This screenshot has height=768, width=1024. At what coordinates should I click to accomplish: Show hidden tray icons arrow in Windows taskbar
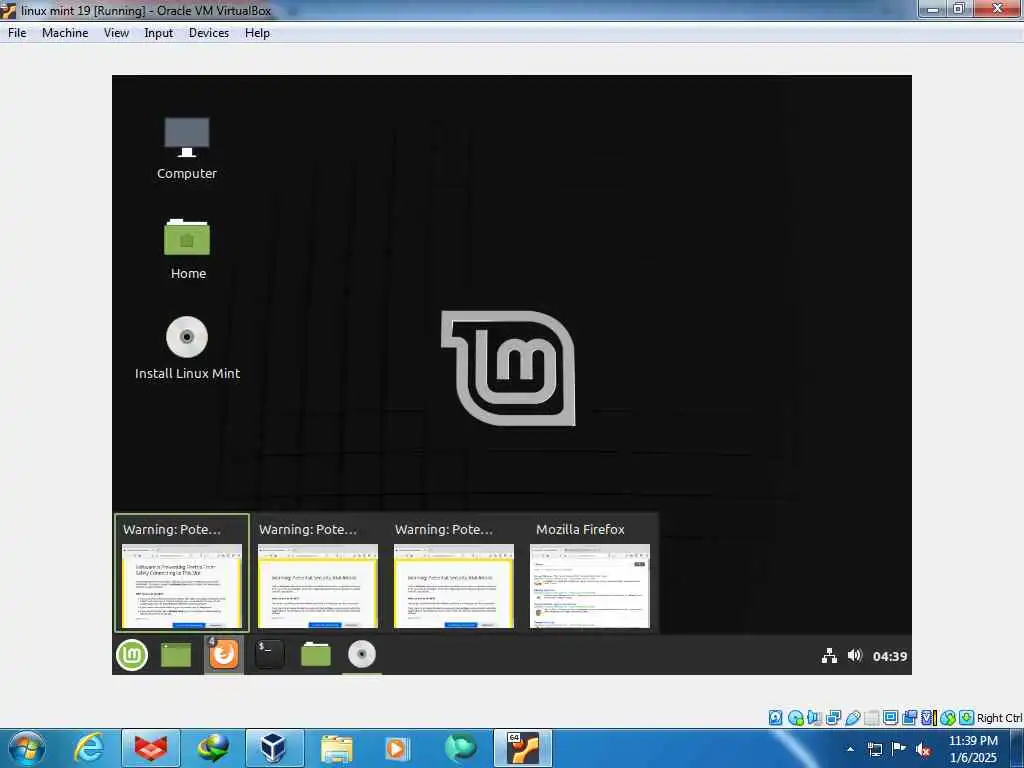pyautogui.click(x=850, y=749)
